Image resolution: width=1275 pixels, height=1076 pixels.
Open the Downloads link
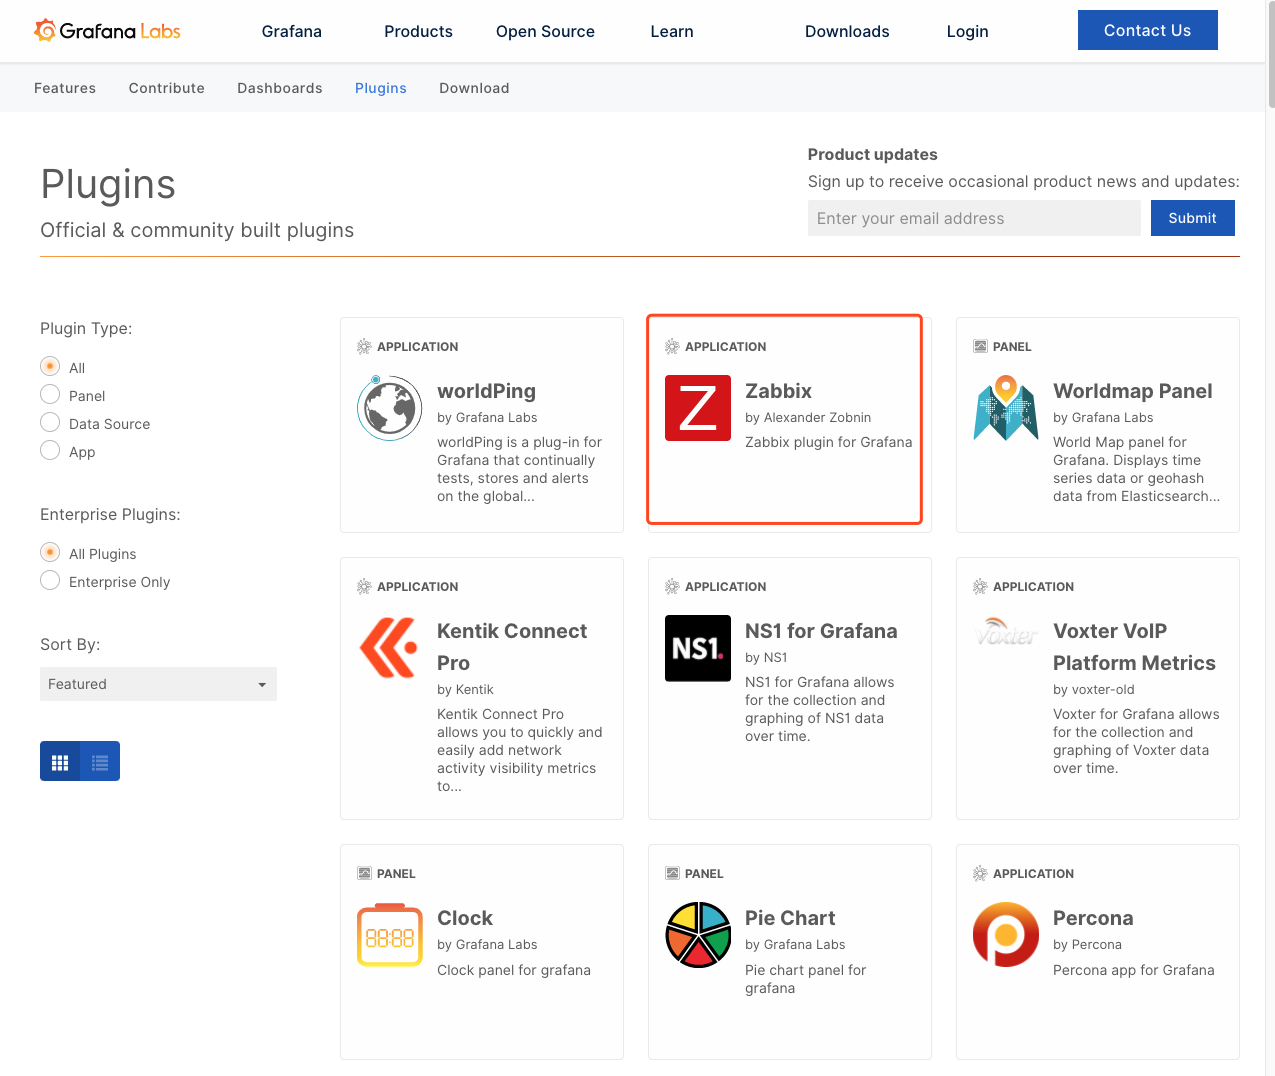pyautogui.click(x=847, y=31)
